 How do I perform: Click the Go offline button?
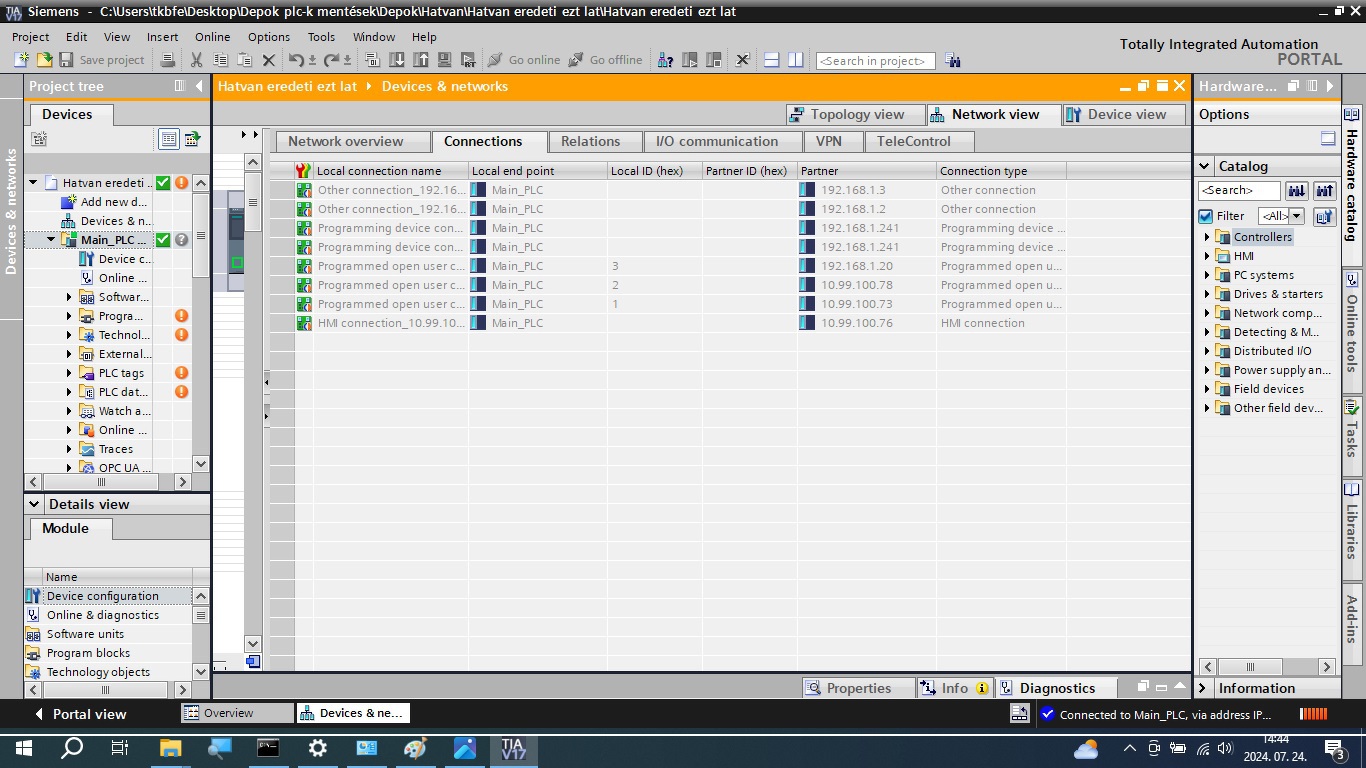tap(606, 60)
